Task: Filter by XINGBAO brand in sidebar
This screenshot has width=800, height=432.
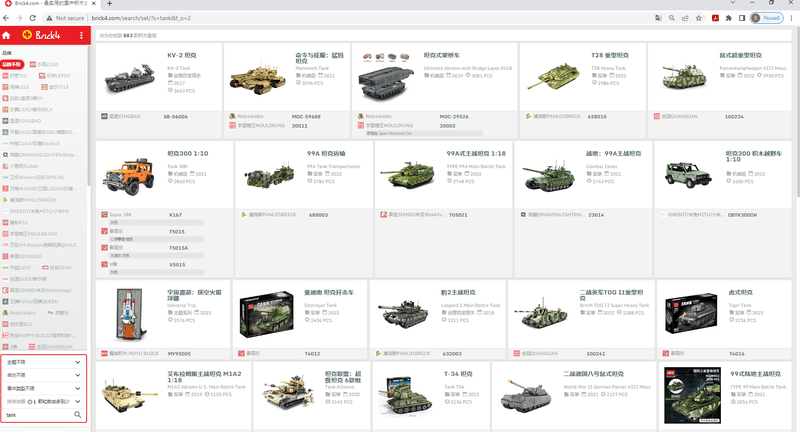Action: [x=22, y=121]
